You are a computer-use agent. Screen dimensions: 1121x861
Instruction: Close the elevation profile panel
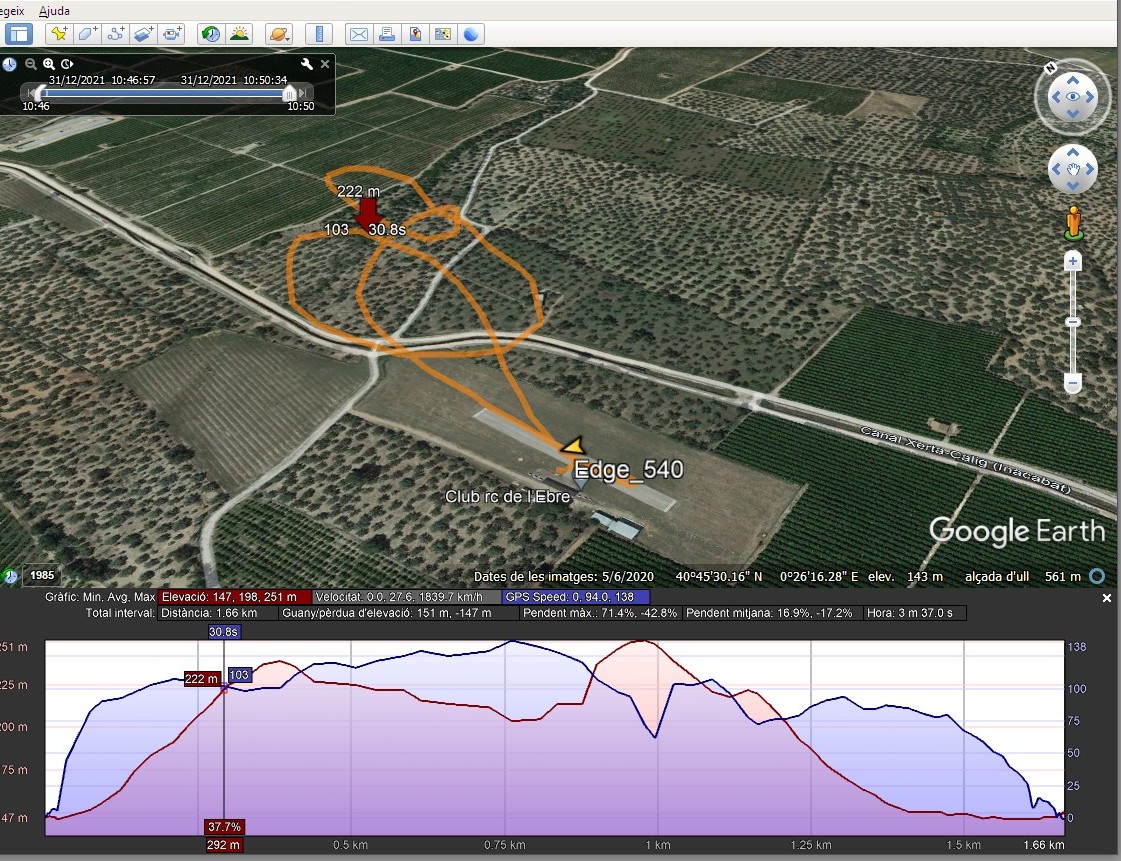click(1107, 598)
